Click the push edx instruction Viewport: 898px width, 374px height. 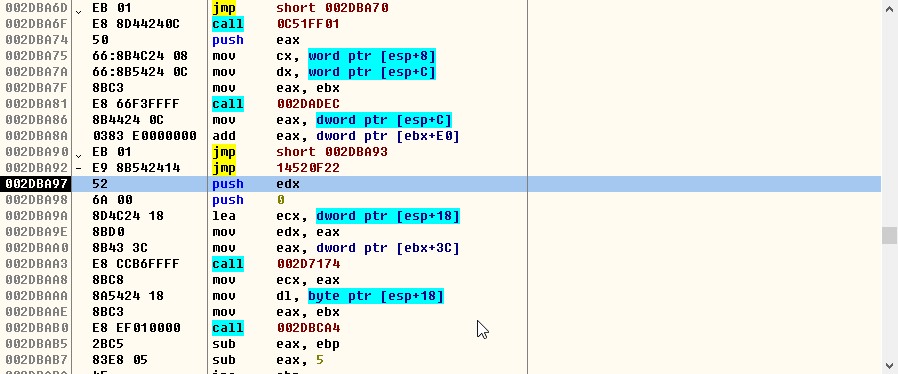(255, 184)
